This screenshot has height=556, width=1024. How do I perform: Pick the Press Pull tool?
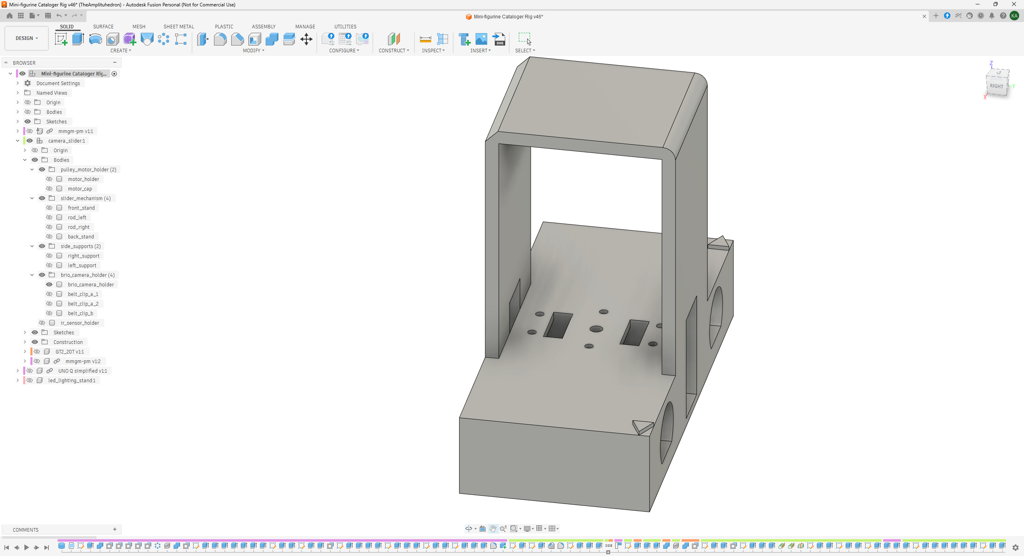tap(203, 39)
